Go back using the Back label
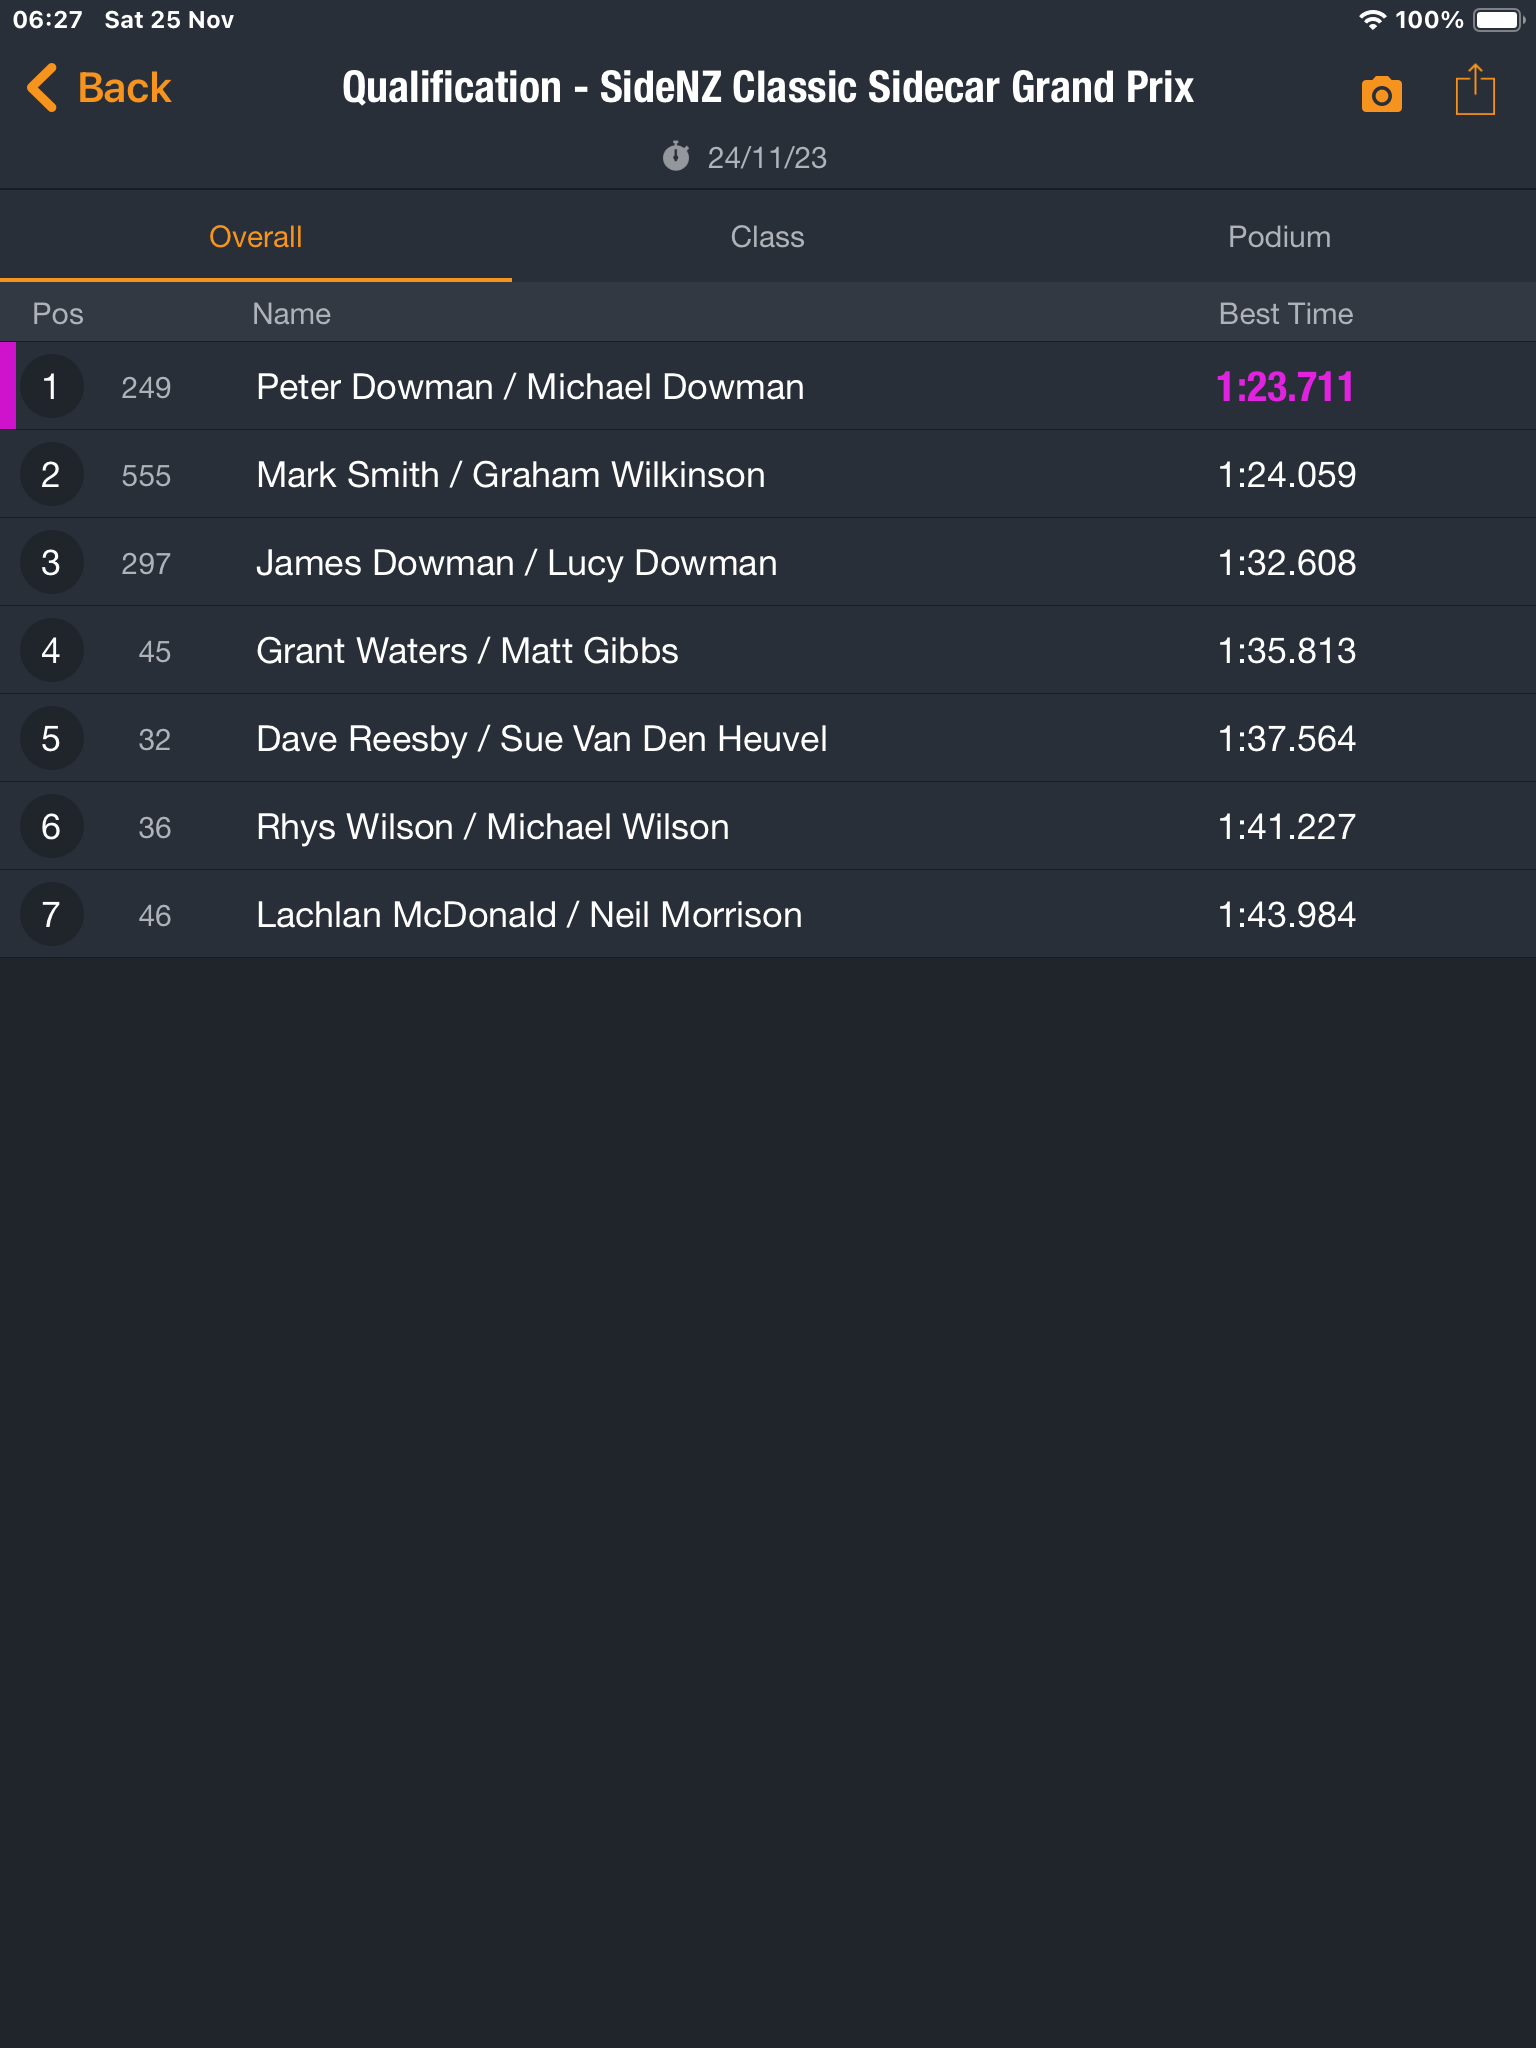The image size is (1536, 2048). click(x=125, y=88)
